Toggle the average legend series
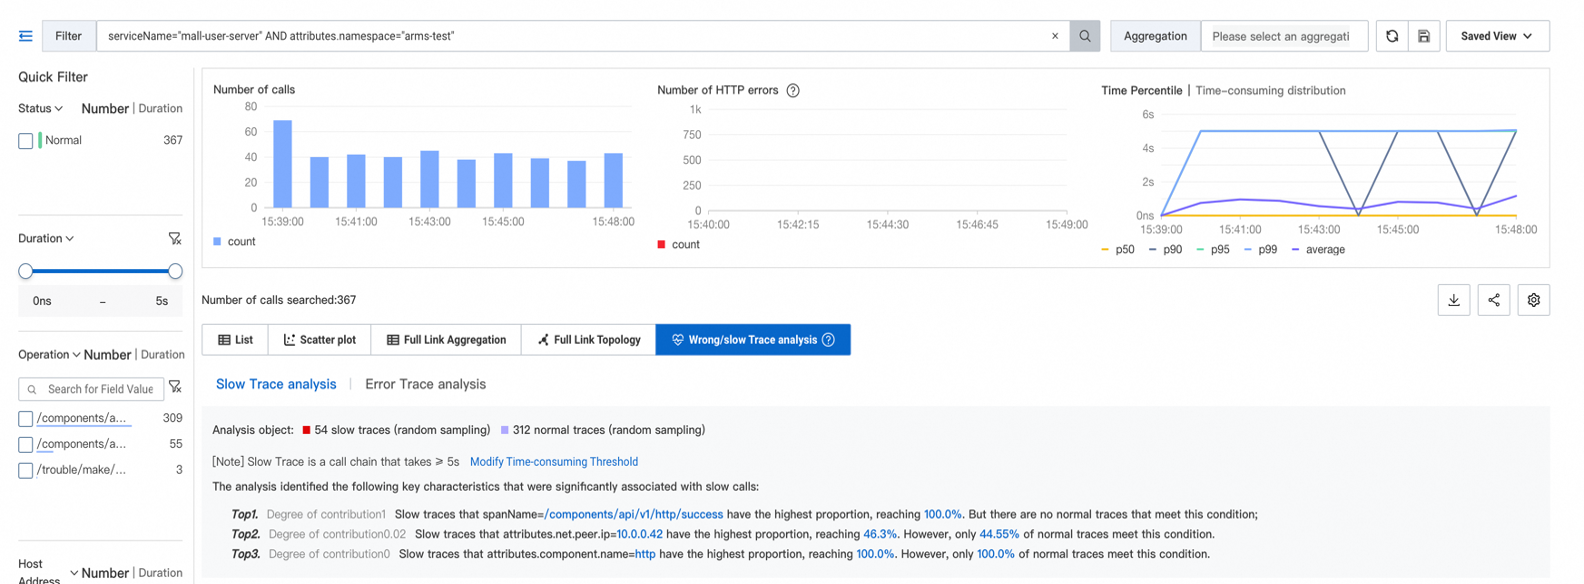The width and height of the screenshot is (1584, 584). [x=1318, y=250]
